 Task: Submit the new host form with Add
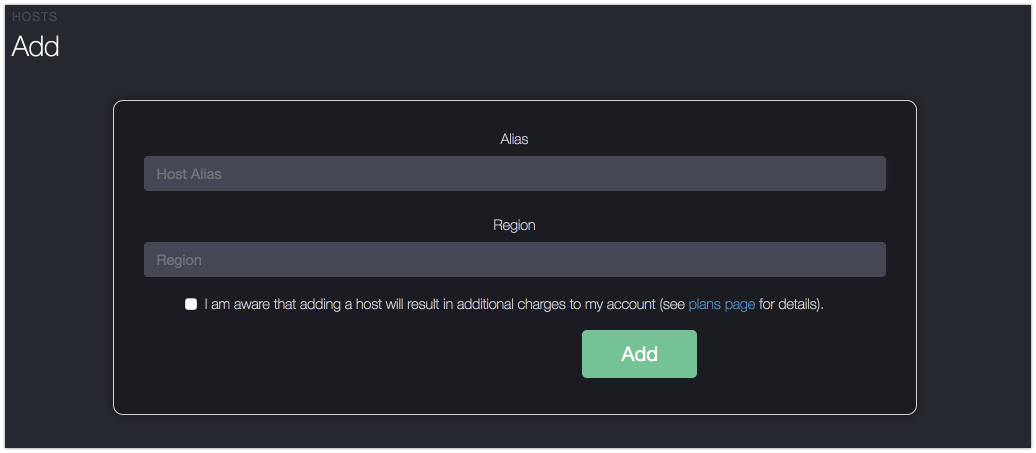click(639, 354)
